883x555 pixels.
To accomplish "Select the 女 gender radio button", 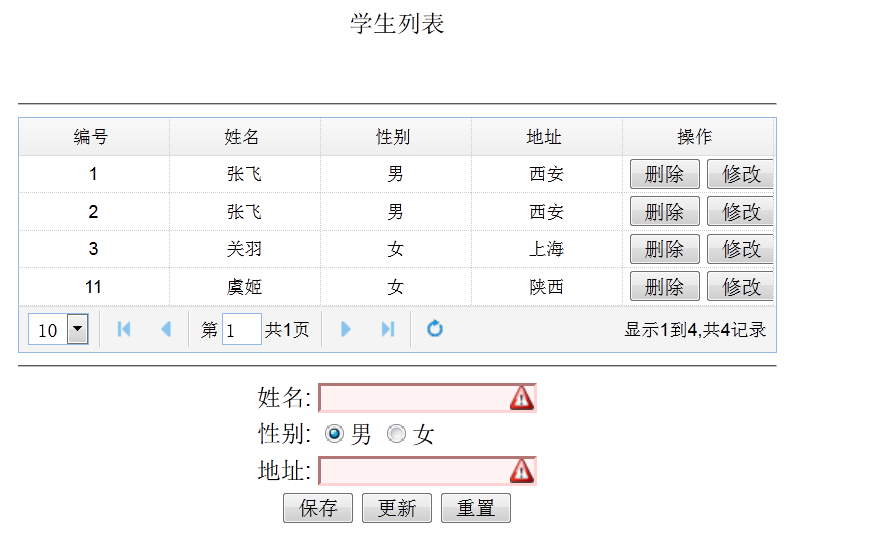I will pyautogui.click(x=396, y=434).
